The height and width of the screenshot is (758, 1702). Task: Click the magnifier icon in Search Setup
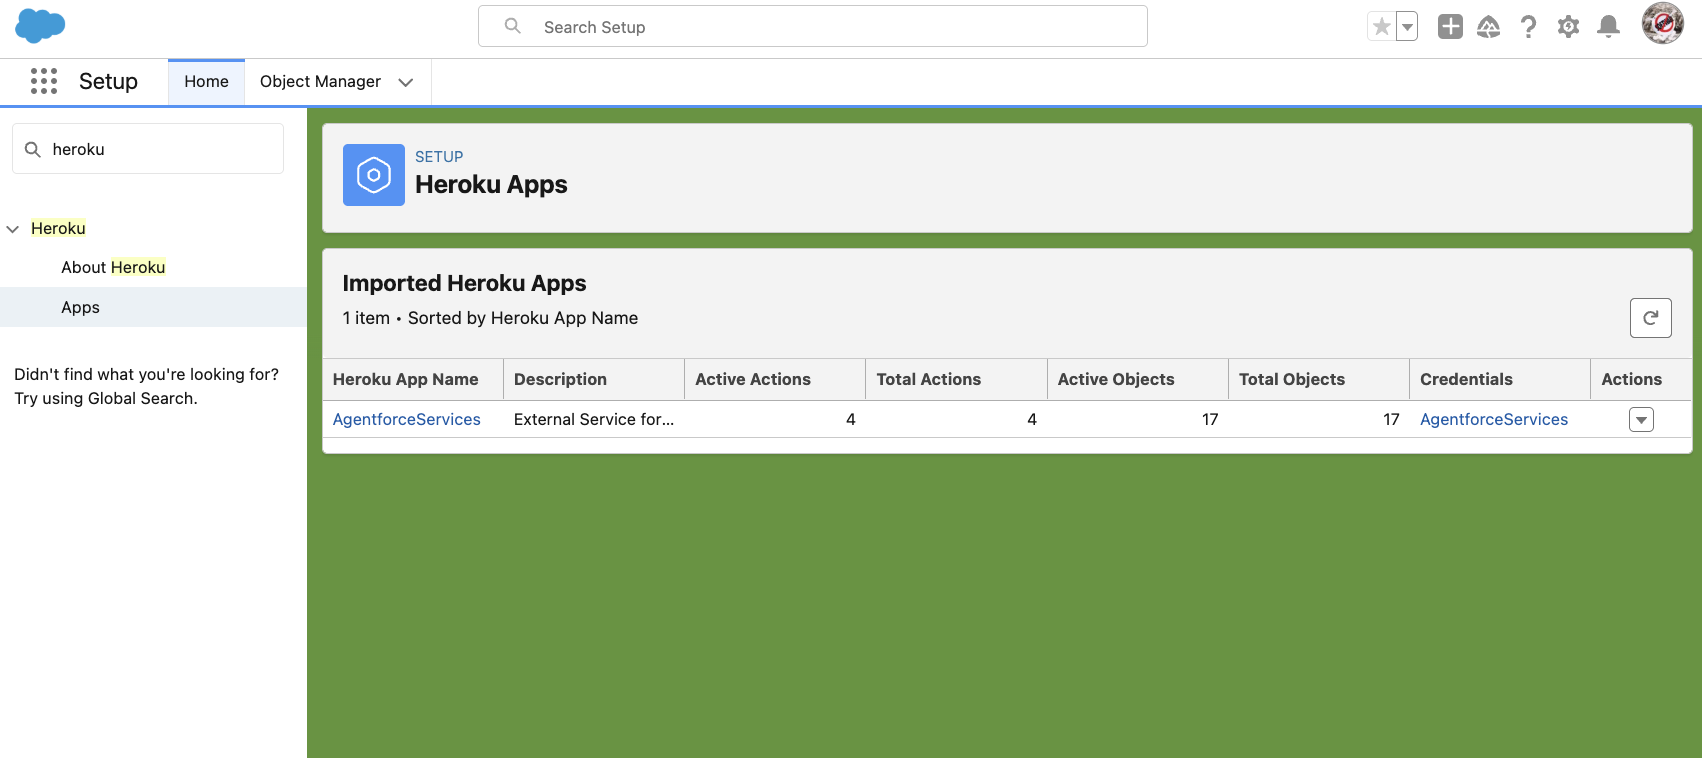click(x=513, y=26)
